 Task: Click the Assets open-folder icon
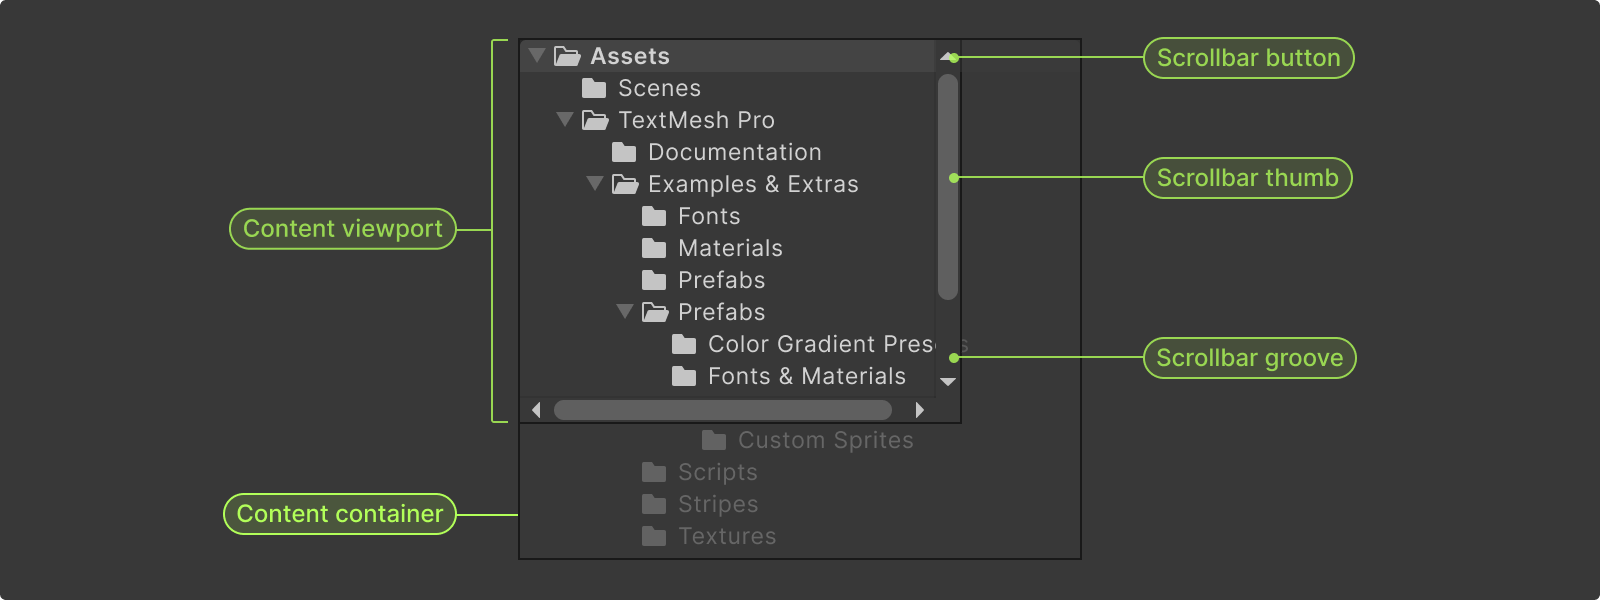pyautogui.click(x=567, y=56)
